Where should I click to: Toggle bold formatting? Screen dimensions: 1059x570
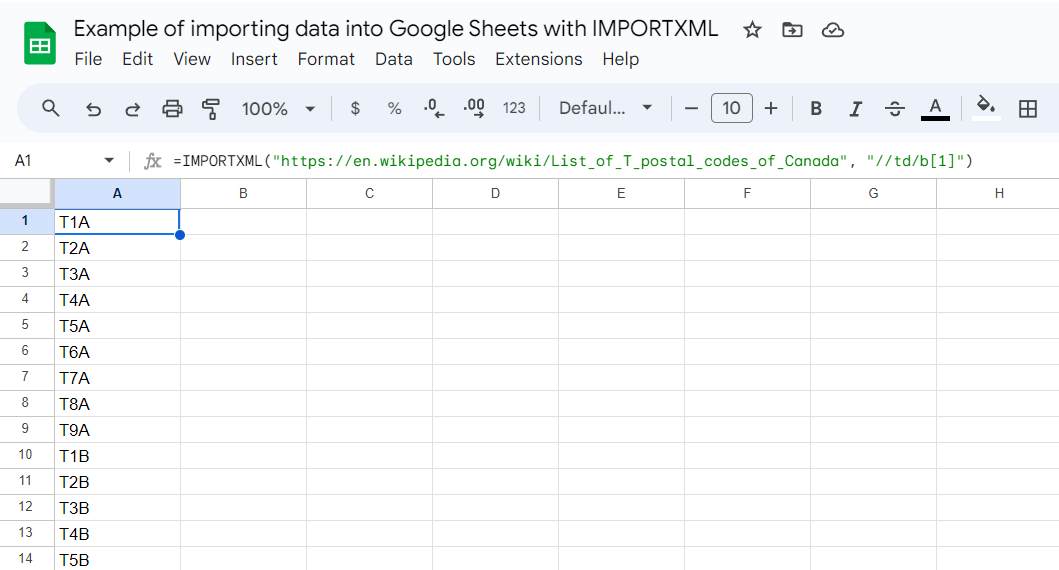click(x=816, y=108)
